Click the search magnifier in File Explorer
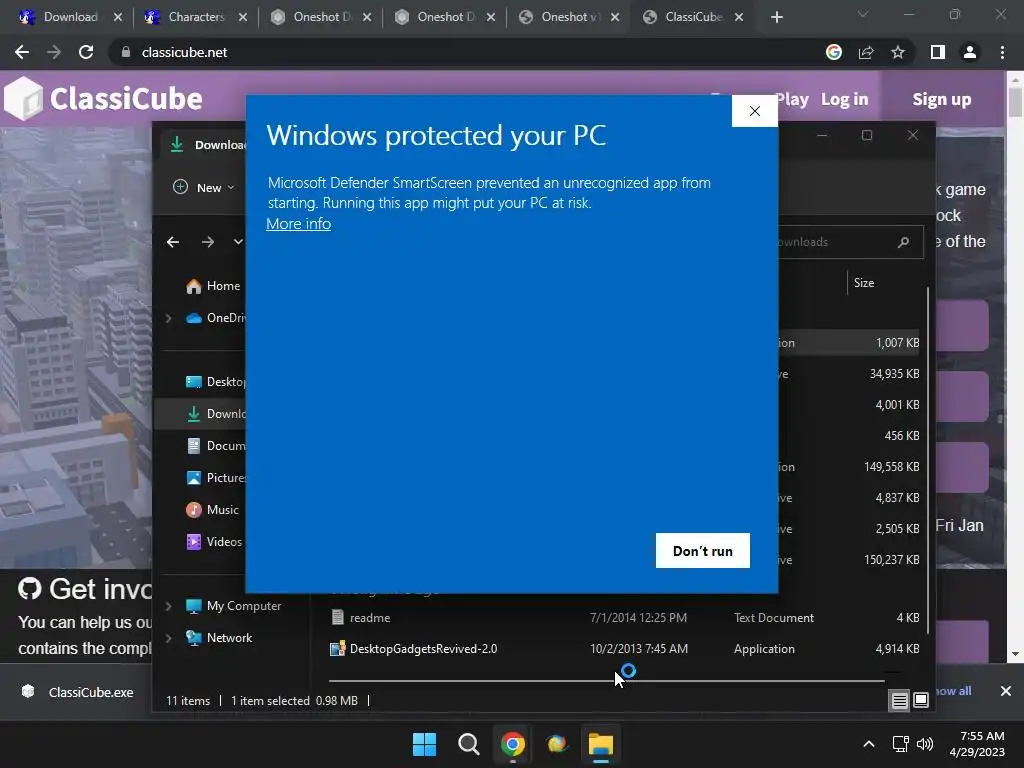Screen dimensions: 1024x768 click(x=903, y=242)
